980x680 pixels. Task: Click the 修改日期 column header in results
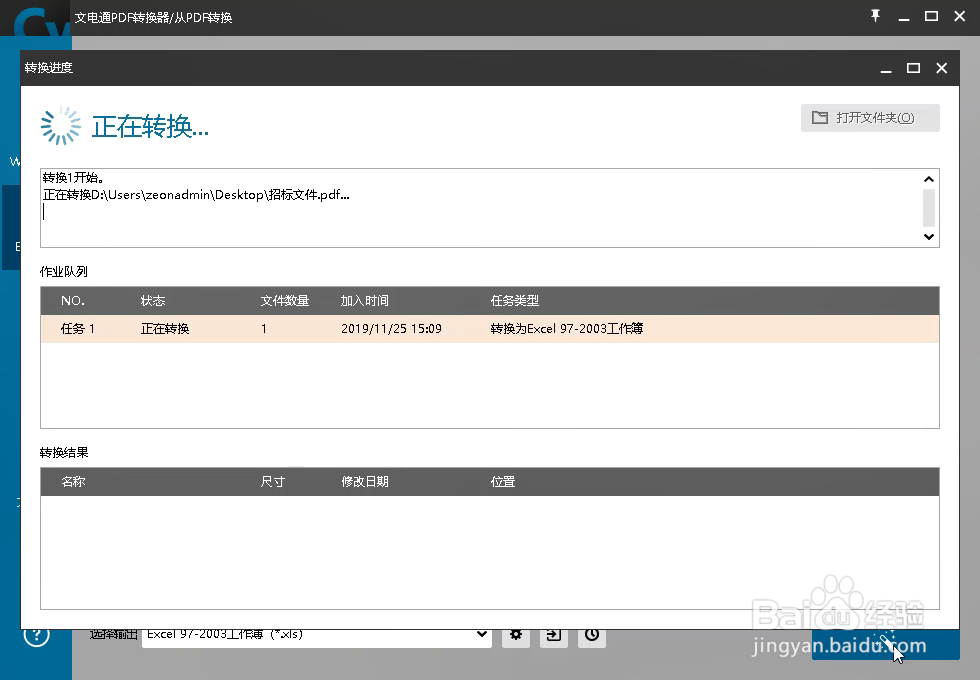click(x=364, y=481)
